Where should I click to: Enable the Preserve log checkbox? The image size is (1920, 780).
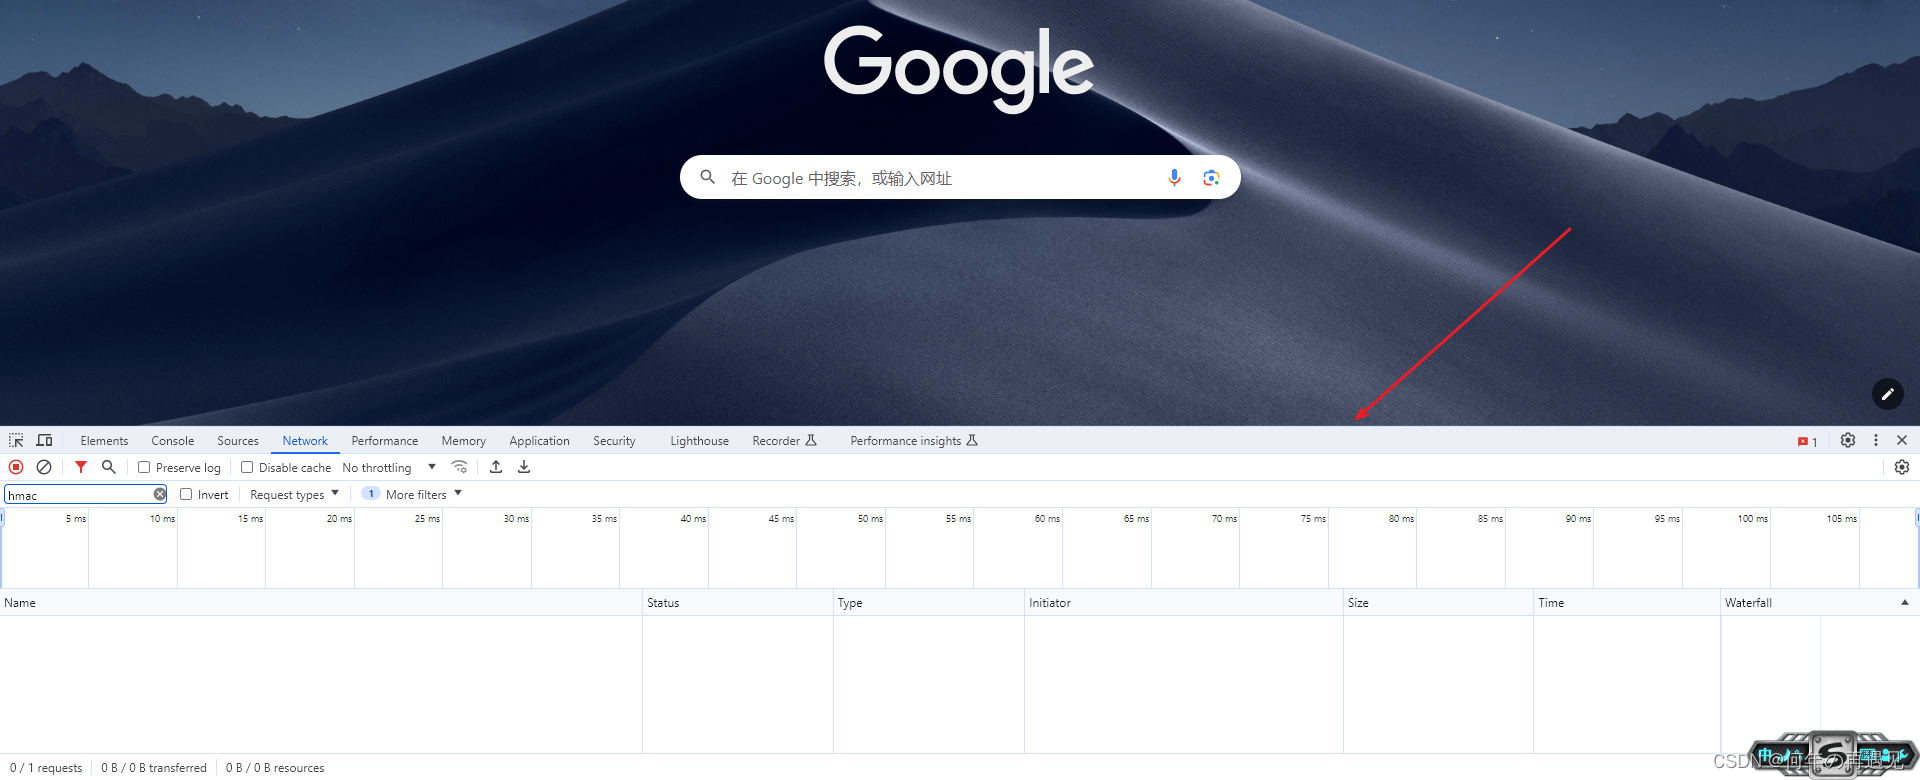(144, 467)
